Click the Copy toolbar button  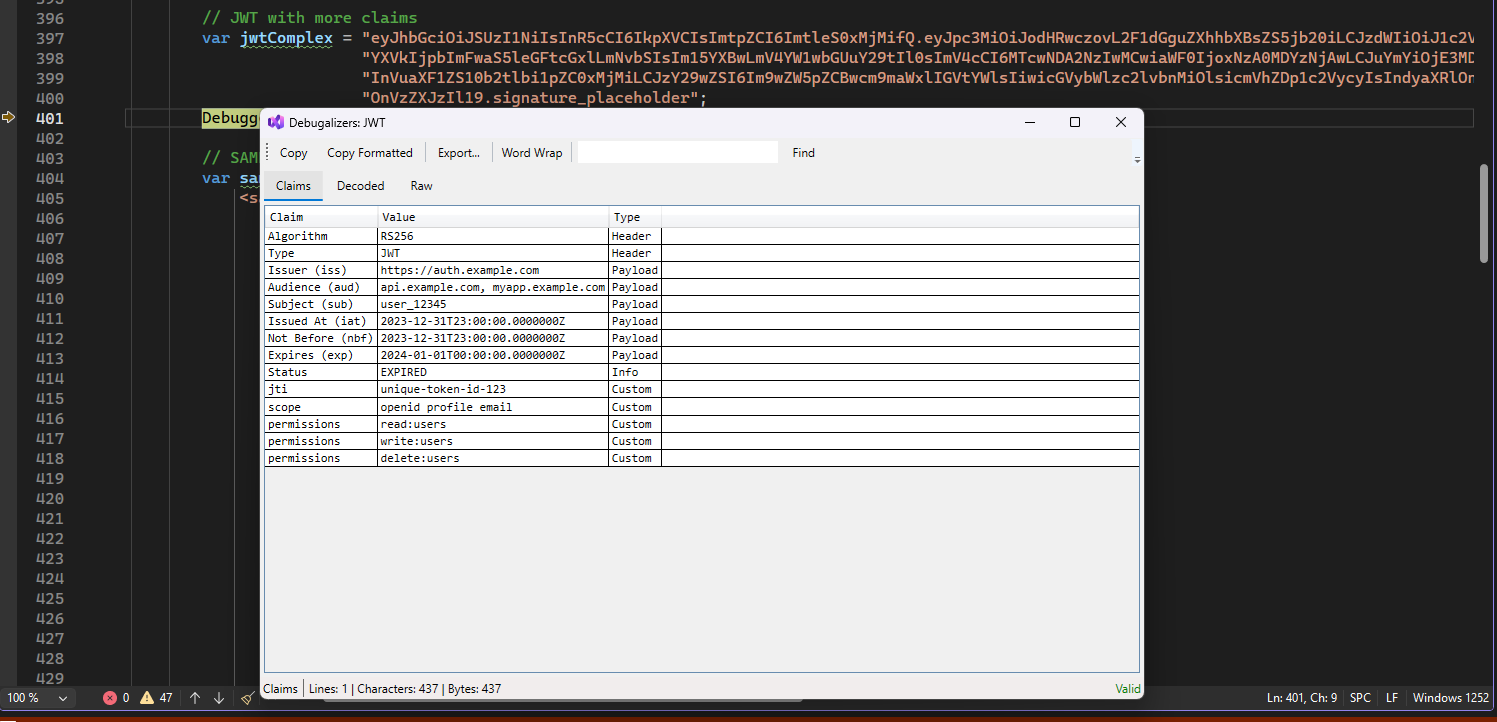click(293, 153)
